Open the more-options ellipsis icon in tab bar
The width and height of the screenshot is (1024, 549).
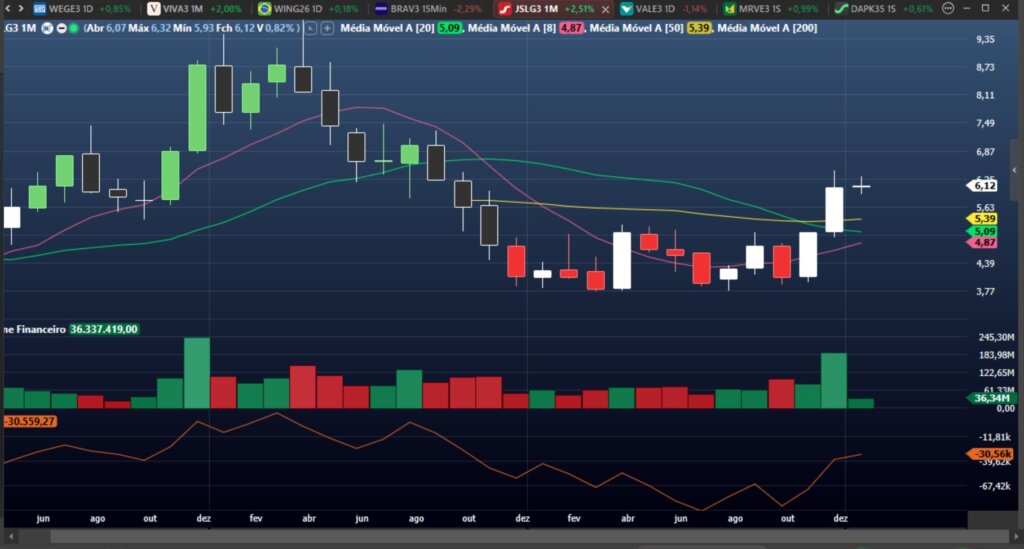(946, 8)
